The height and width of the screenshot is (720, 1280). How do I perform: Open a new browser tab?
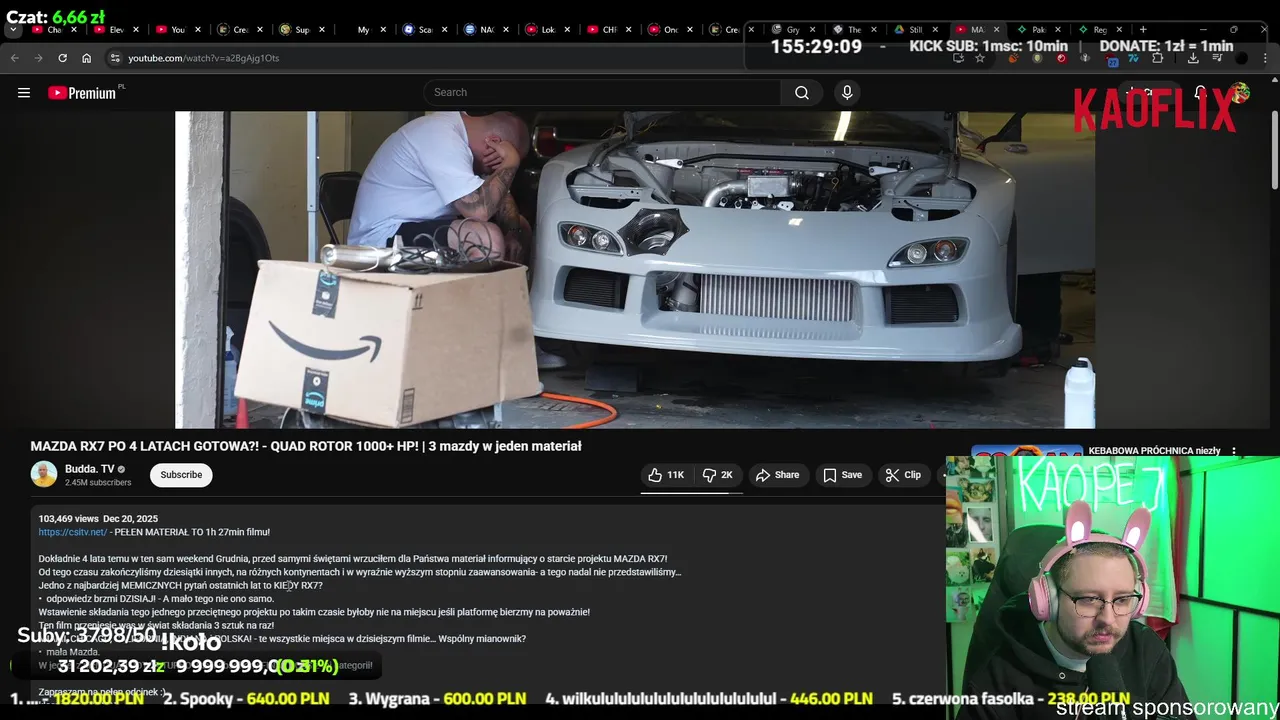pyautogui.click(x=1143, y=29)
